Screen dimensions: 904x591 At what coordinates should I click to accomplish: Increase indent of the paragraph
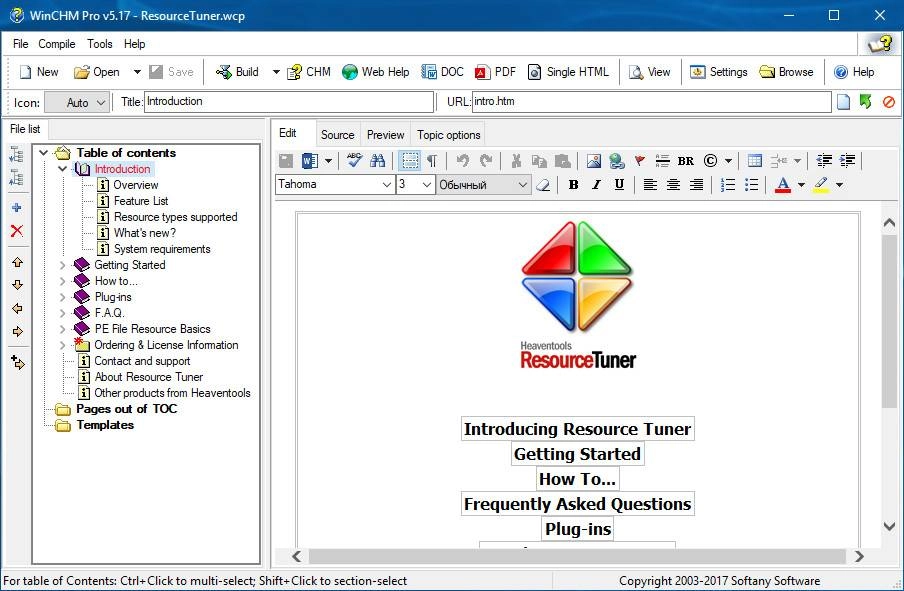tap(848, 161)
